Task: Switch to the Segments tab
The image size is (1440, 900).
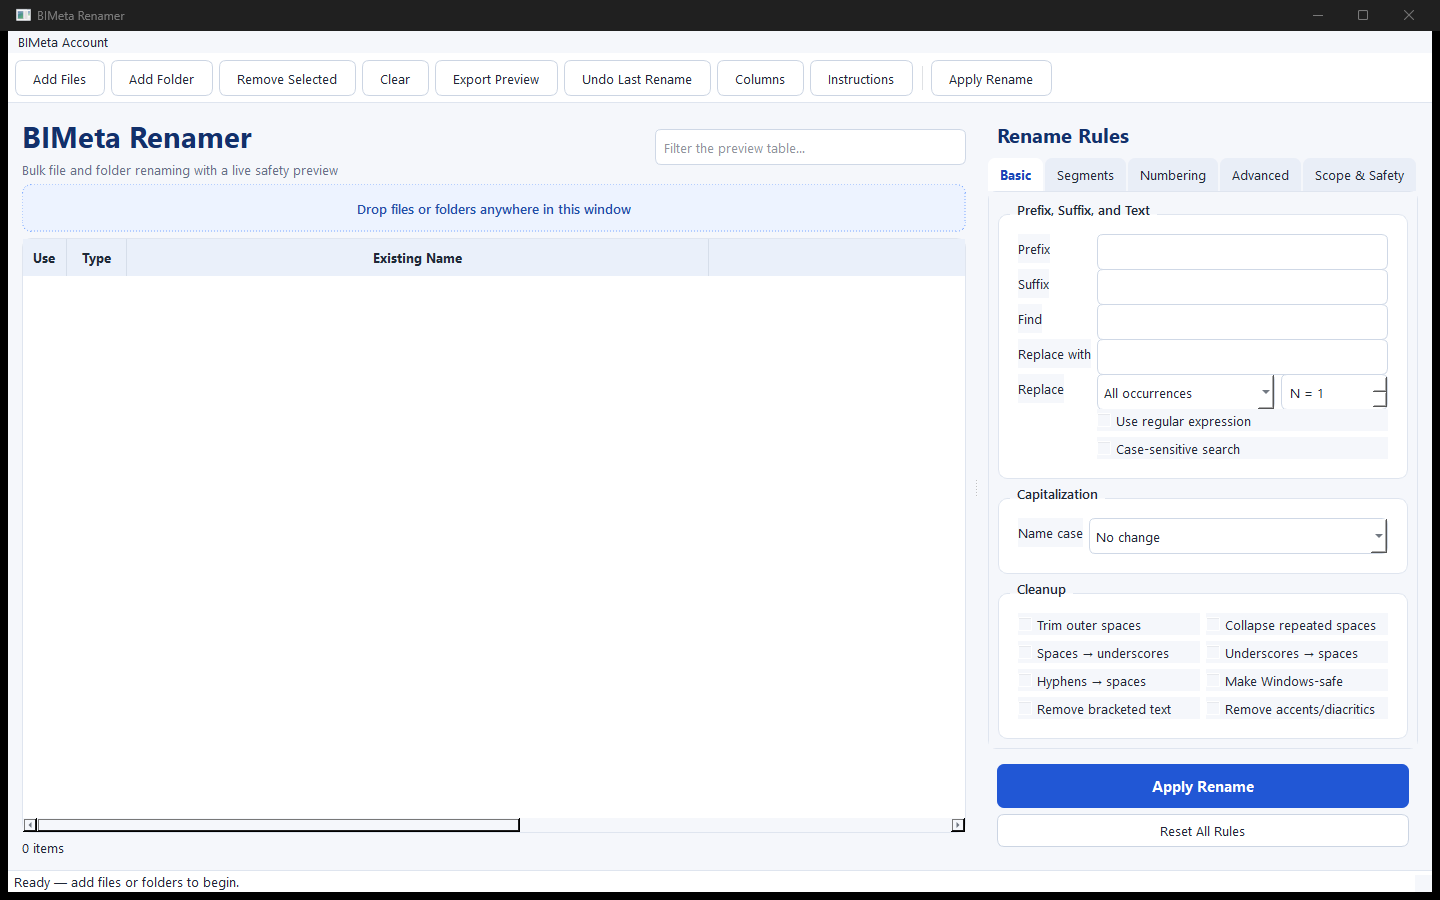Action: click(1085, 175)
